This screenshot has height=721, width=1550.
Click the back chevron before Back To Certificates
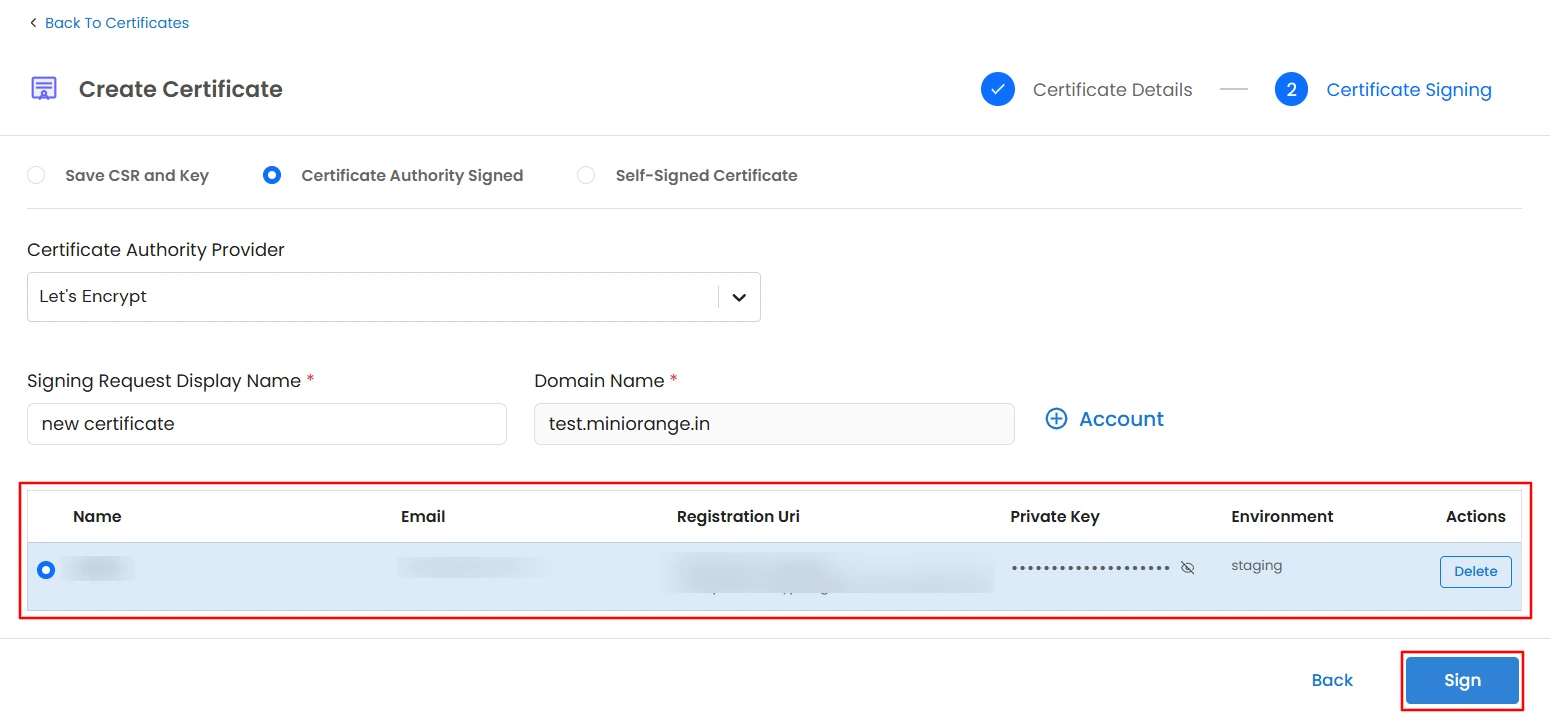click(31, 22)
